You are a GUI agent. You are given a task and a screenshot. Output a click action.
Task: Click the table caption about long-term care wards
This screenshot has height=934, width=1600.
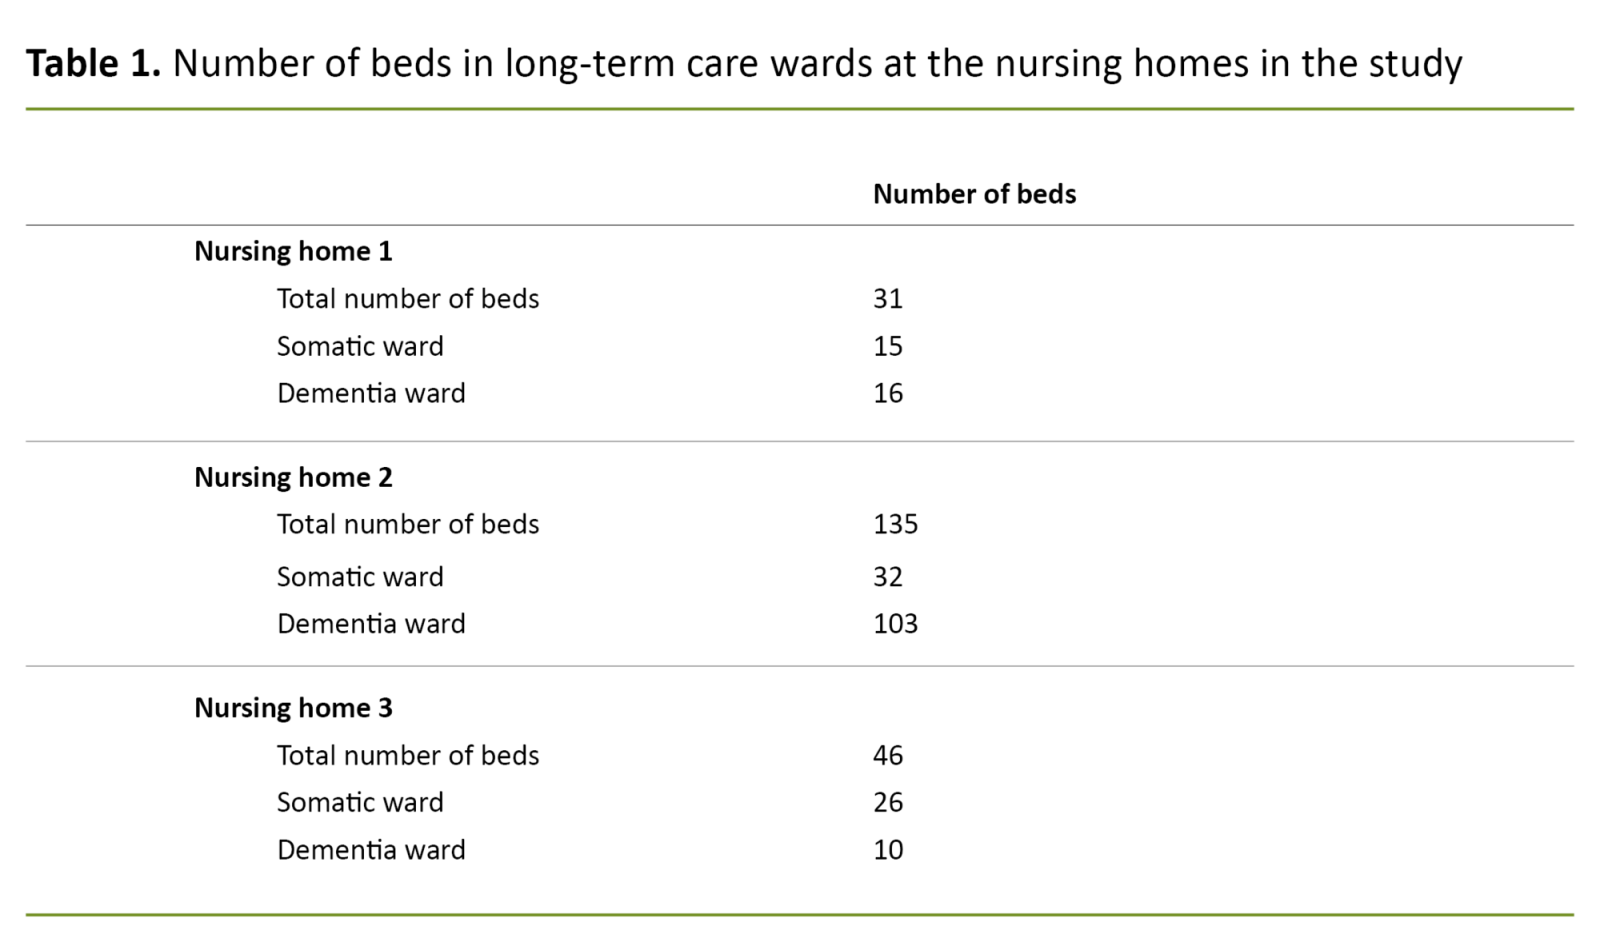click(x=817, y=64)
